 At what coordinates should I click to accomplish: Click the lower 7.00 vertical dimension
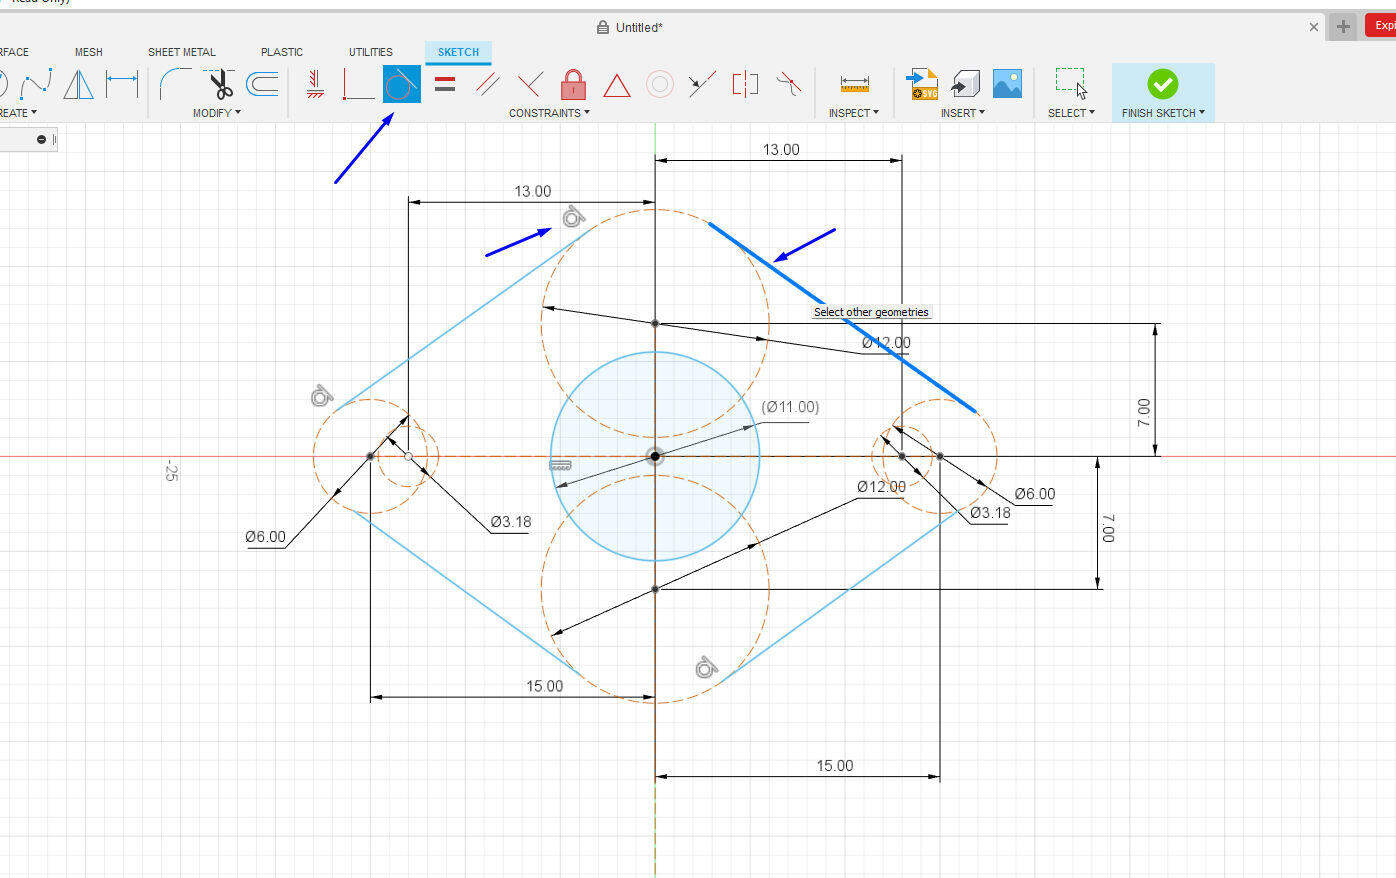tap(1108, 528)
